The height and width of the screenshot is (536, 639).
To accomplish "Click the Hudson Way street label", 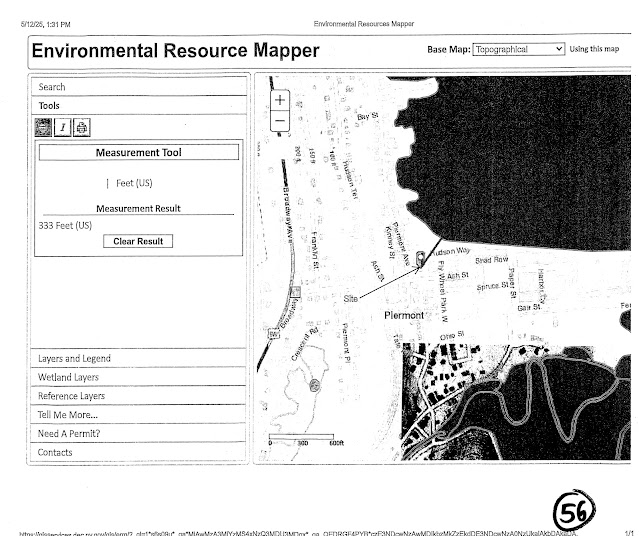I will [450, 251].
